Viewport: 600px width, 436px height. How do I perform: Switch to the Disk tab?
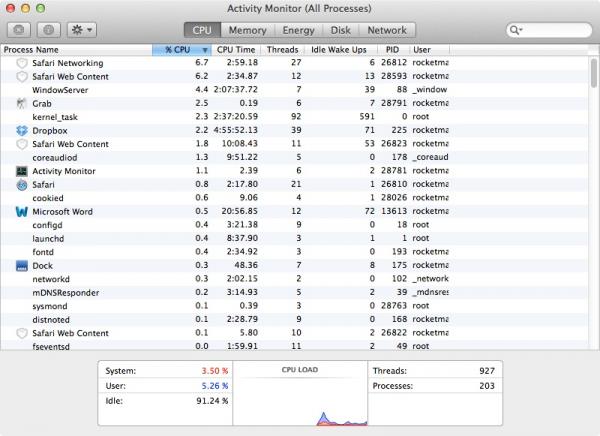pos(341,30)
